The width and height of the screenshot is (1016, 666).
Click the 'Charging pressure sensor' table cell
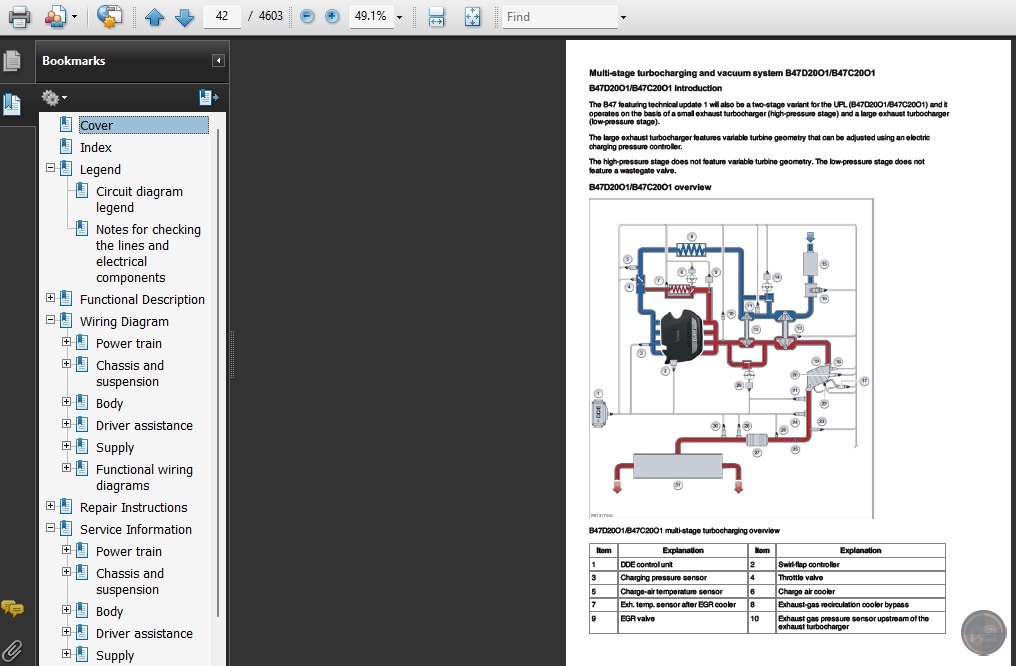pyautogui.click(x=682, y=577)
